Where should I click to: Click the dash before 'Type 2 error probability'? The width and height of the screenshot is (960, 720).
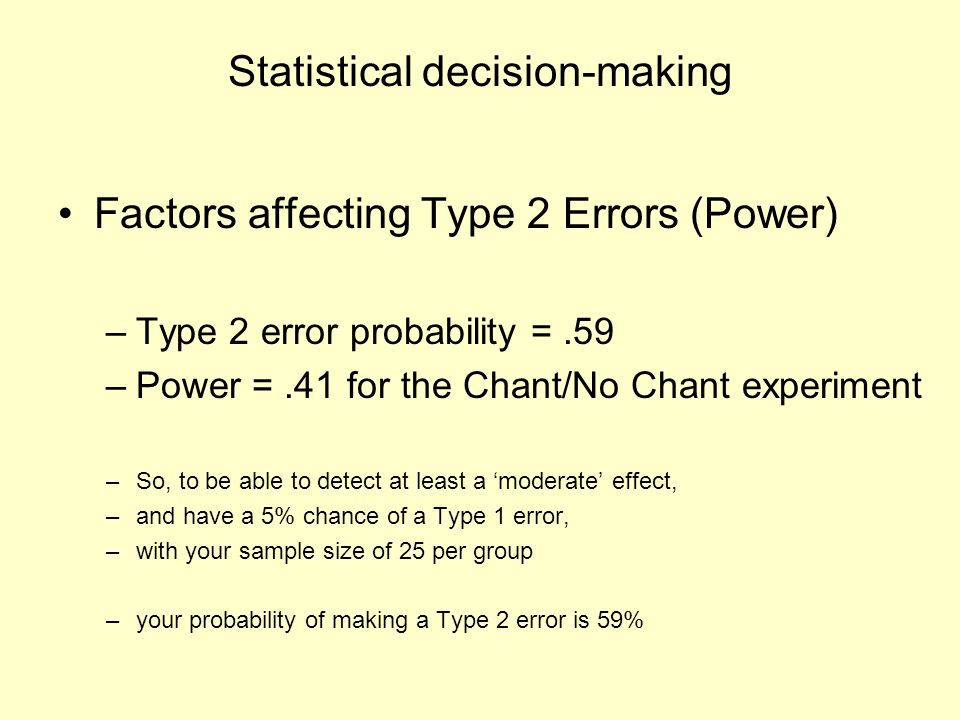tap(115, 334)
